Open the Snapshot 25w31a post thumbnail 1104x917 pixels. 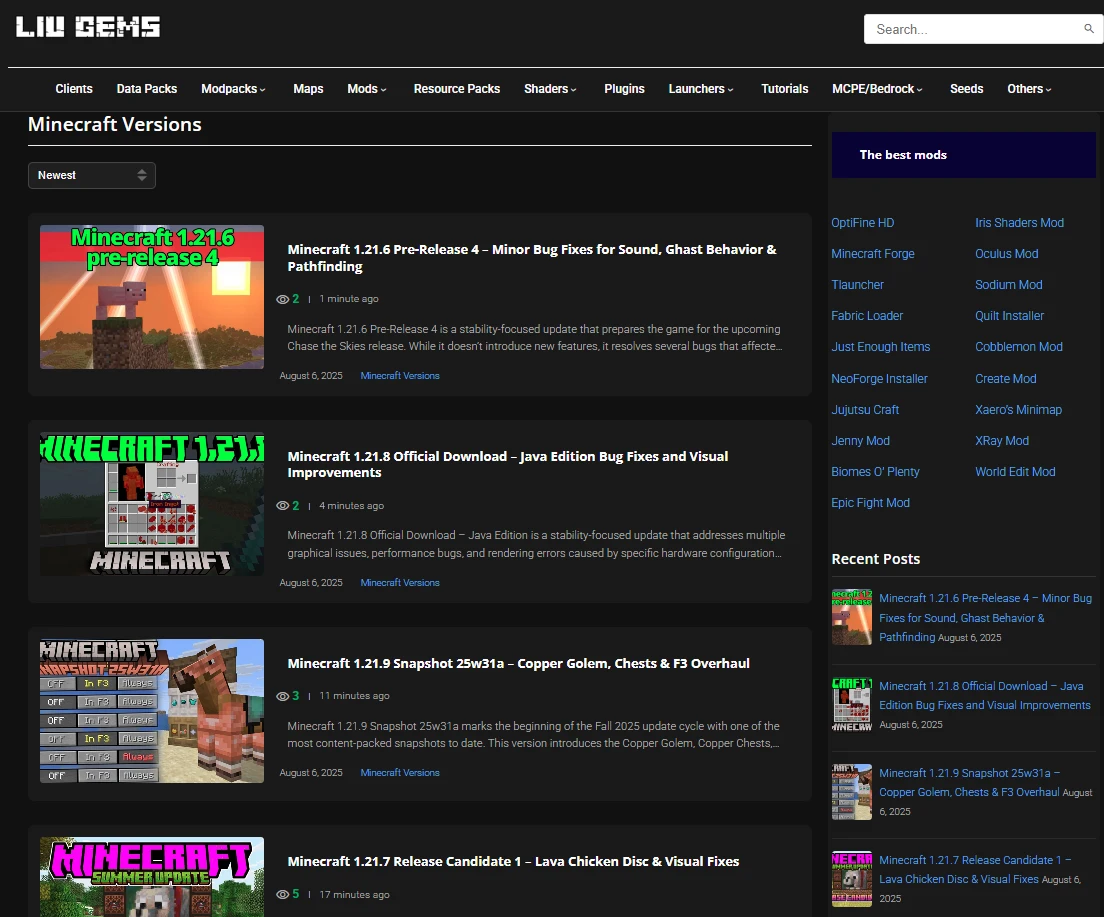[152, 711]
